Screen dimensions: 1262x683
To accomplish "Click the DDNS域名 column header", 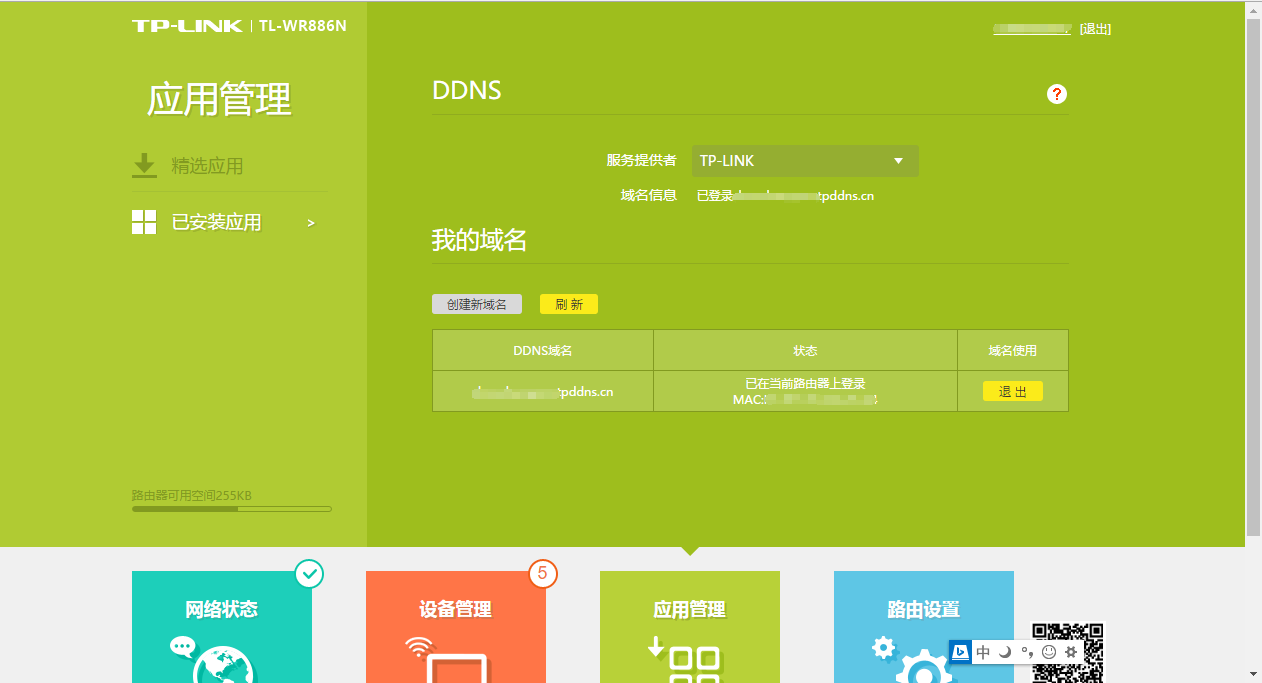I will click(543, 351).
